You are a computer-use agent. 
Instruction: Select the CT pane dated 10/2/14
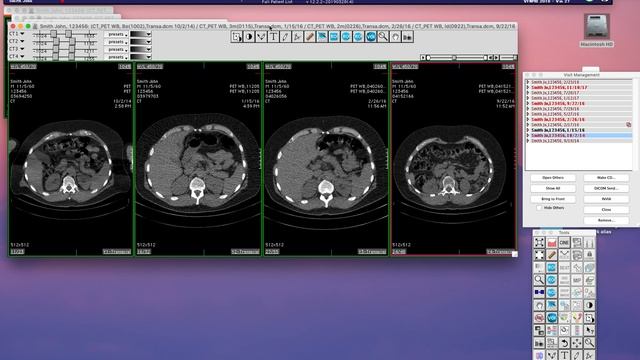71,159
